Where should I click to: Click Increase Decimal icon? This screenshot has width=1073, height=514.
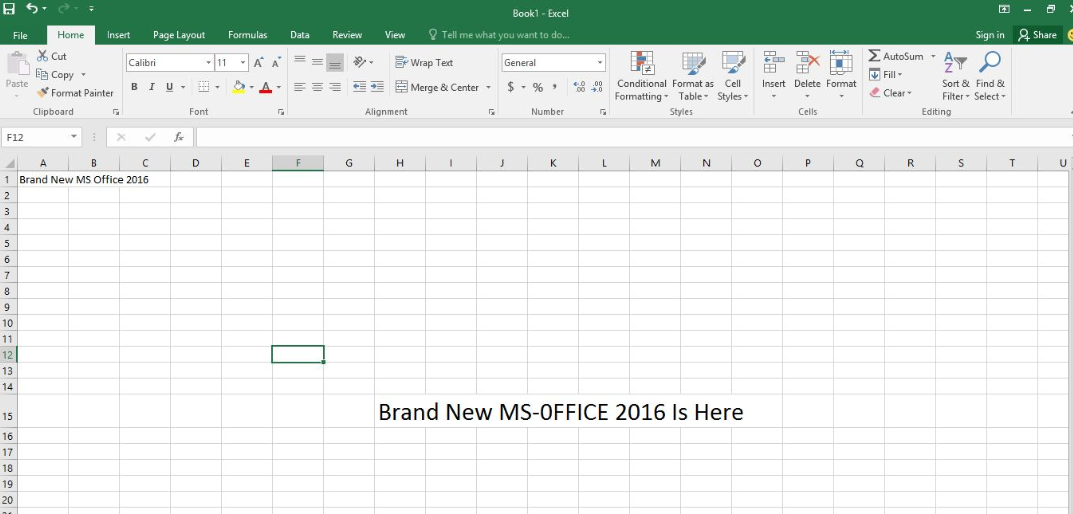tap(580, 87)
